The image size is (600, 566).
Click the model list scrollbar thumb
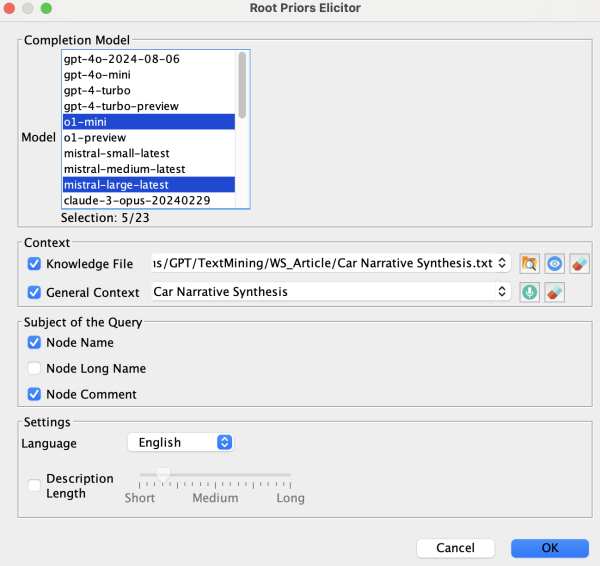point(242,85)
